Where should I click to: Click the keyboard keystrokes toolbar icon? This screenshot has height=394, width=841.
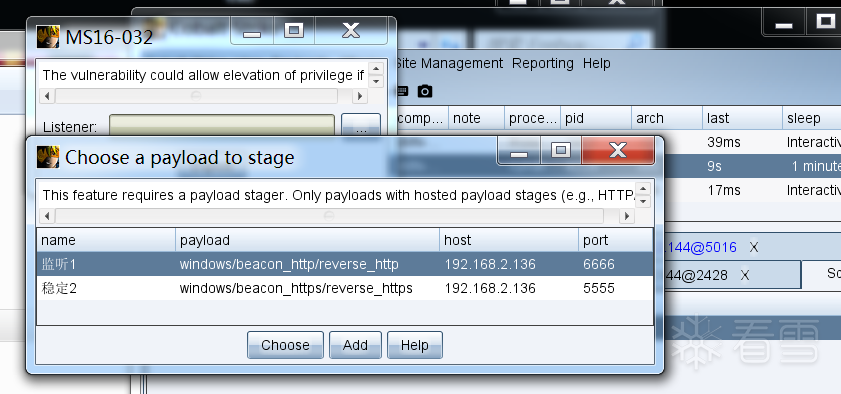click(x=402, y=91)
